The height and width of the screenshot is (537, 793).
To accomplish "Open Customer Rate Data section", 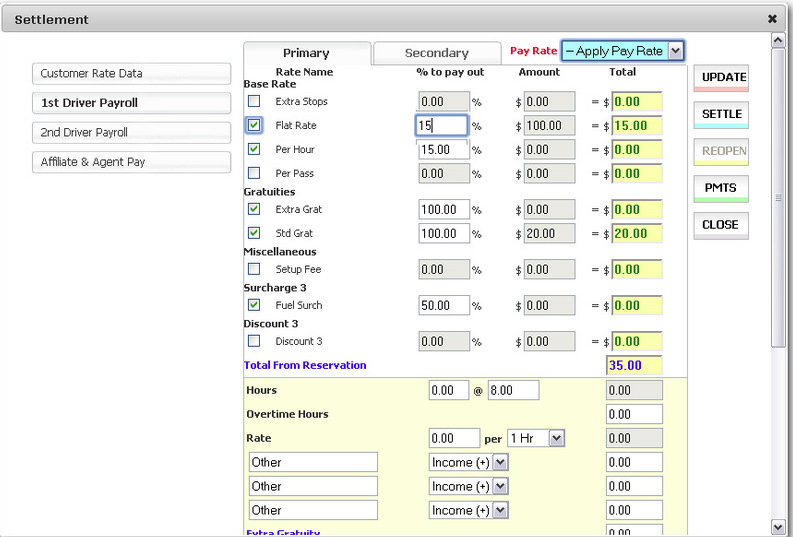I will coord(132,73).
